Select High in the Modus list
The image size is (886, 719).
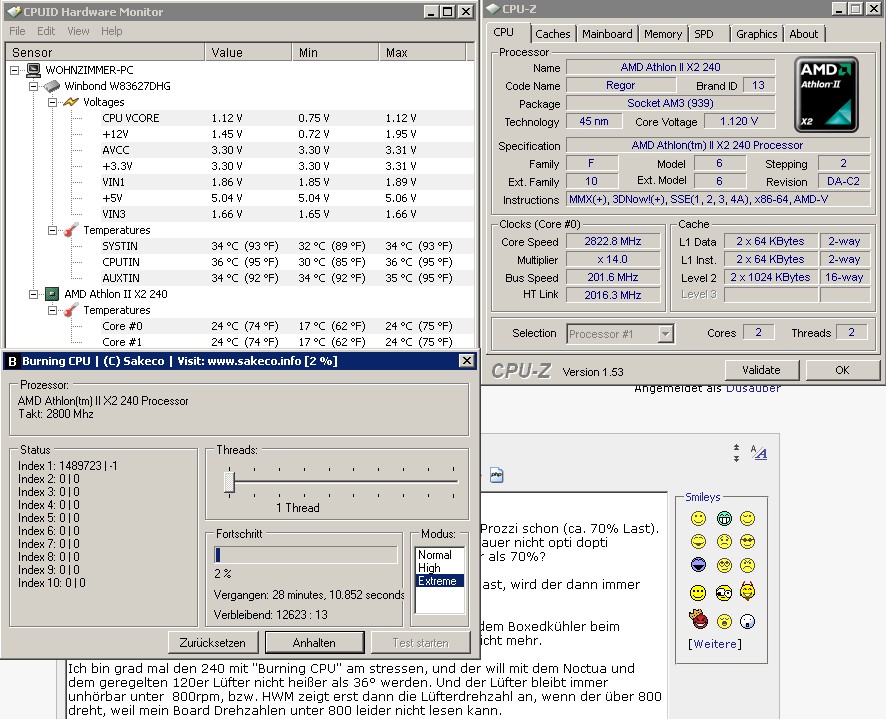tap(429, 568)
